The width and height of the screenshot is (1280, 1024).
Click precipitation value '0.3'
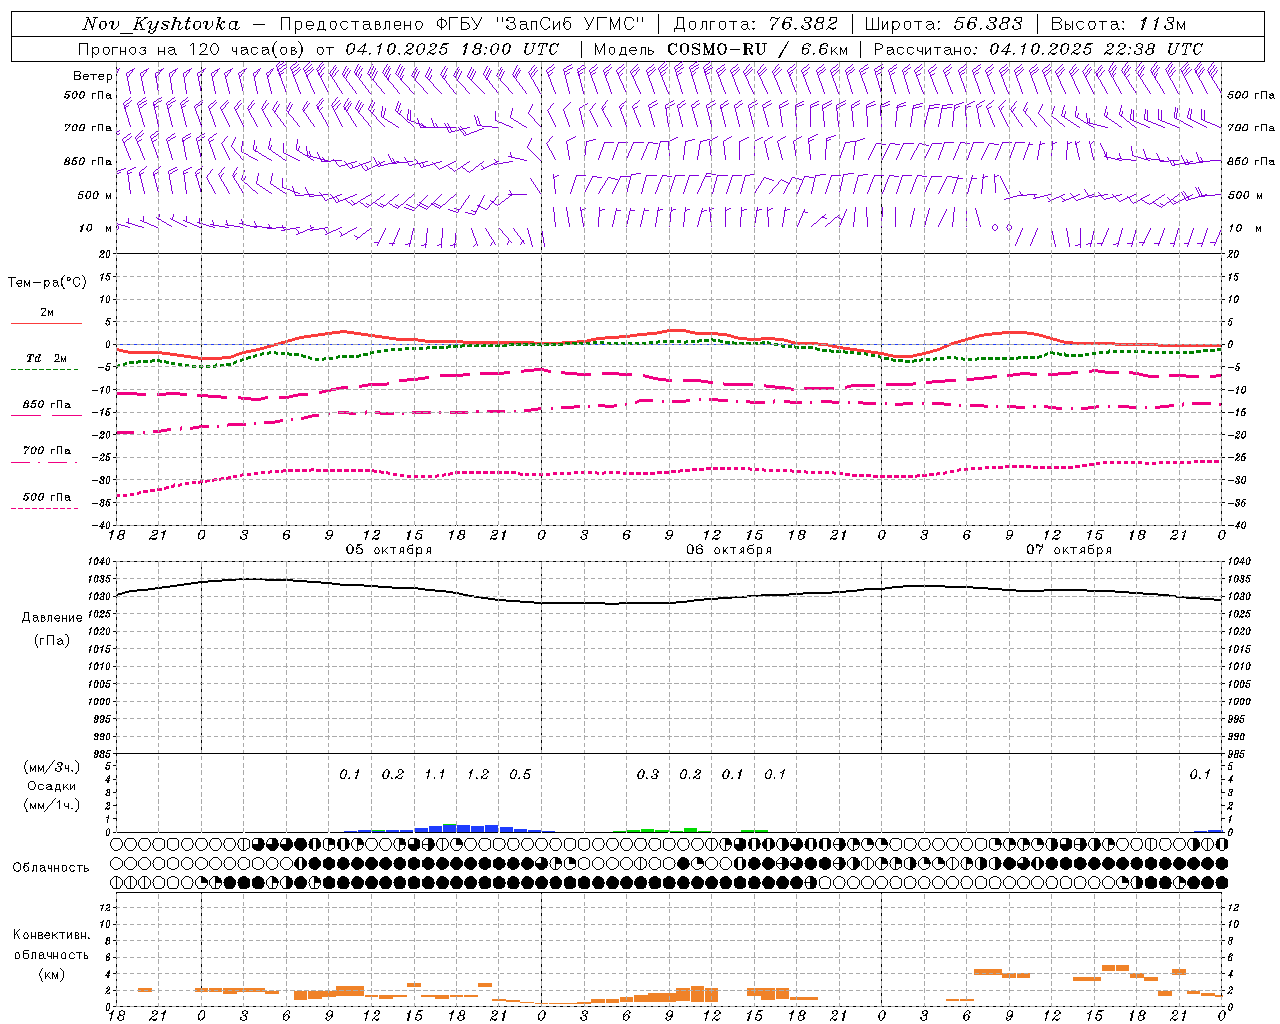coord(648,775)
